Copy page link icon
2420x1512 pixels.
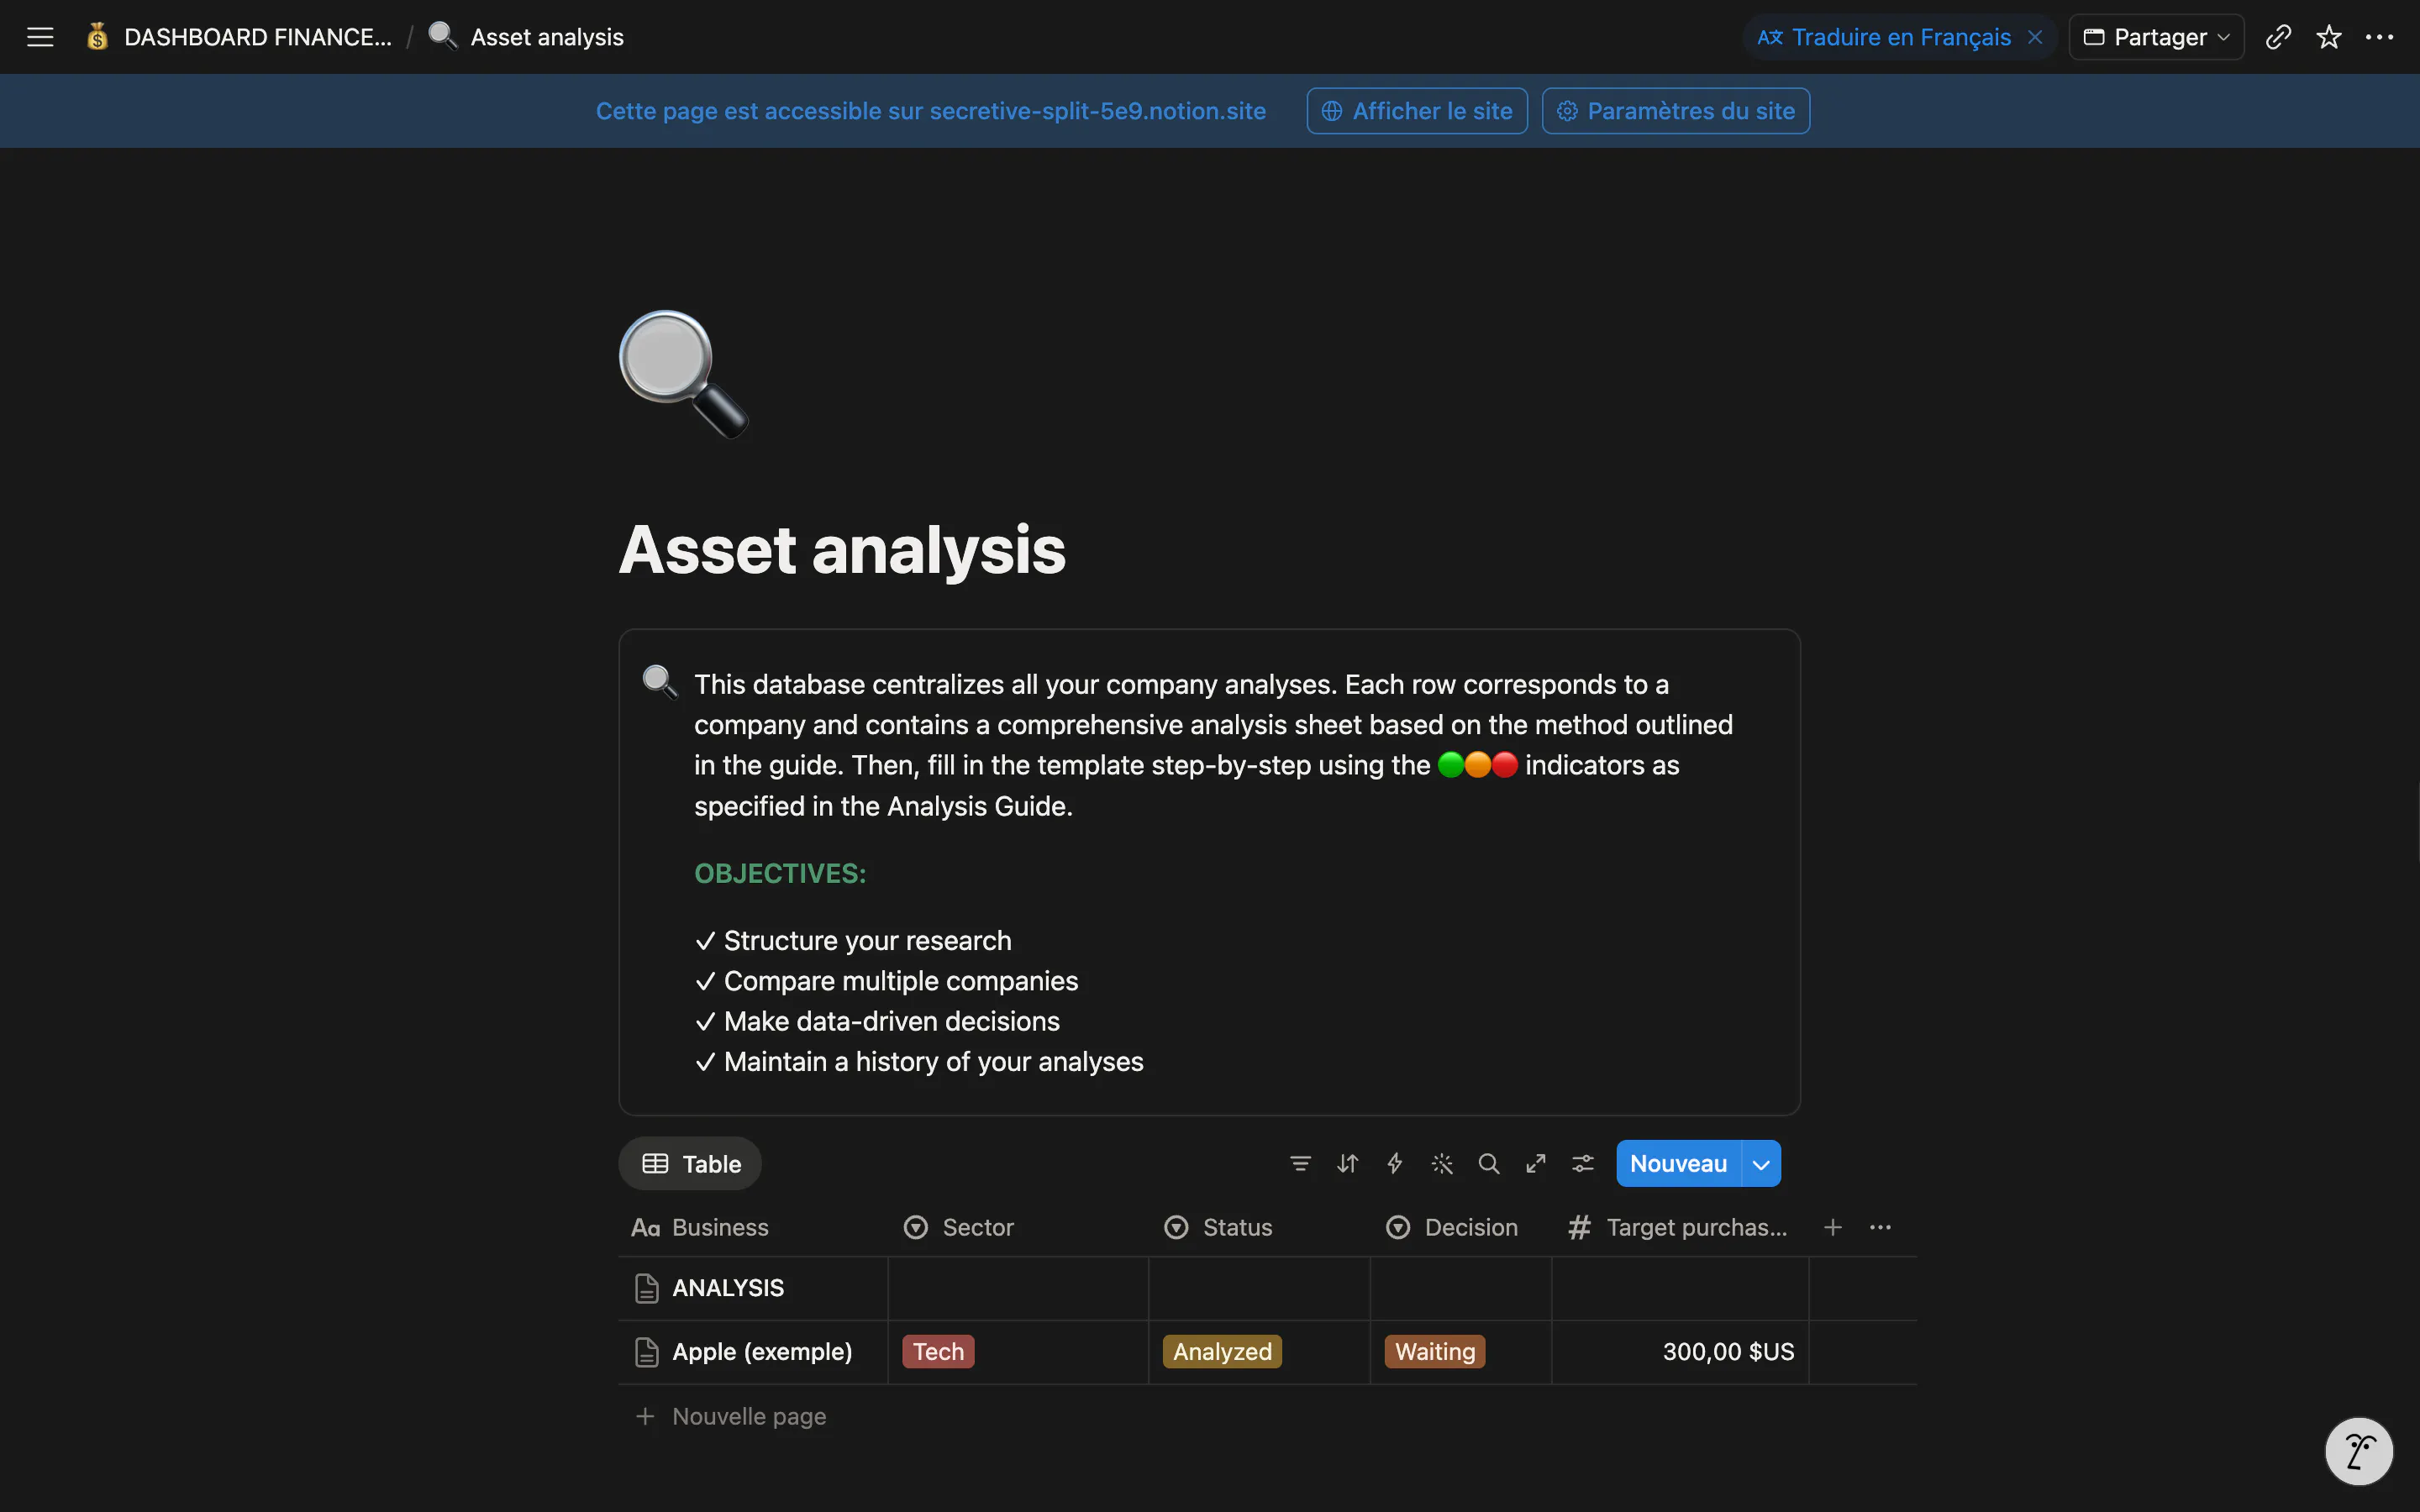point(2278,37)
